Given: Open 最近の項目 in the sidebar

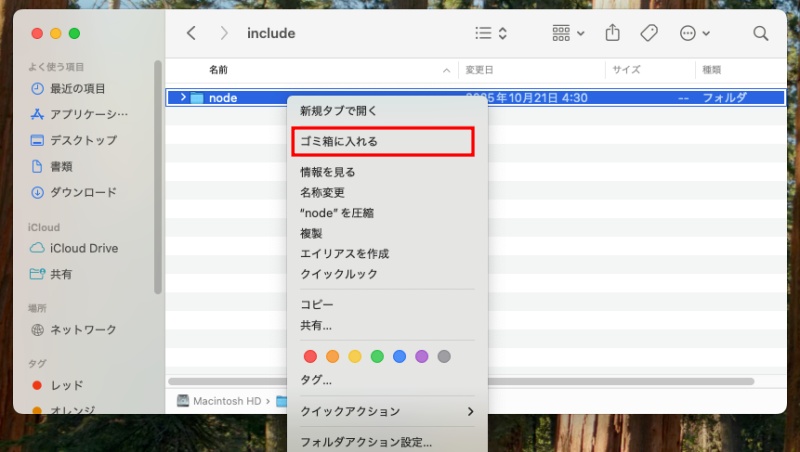Looking at the screenshot, I should (x=76, y=88).
